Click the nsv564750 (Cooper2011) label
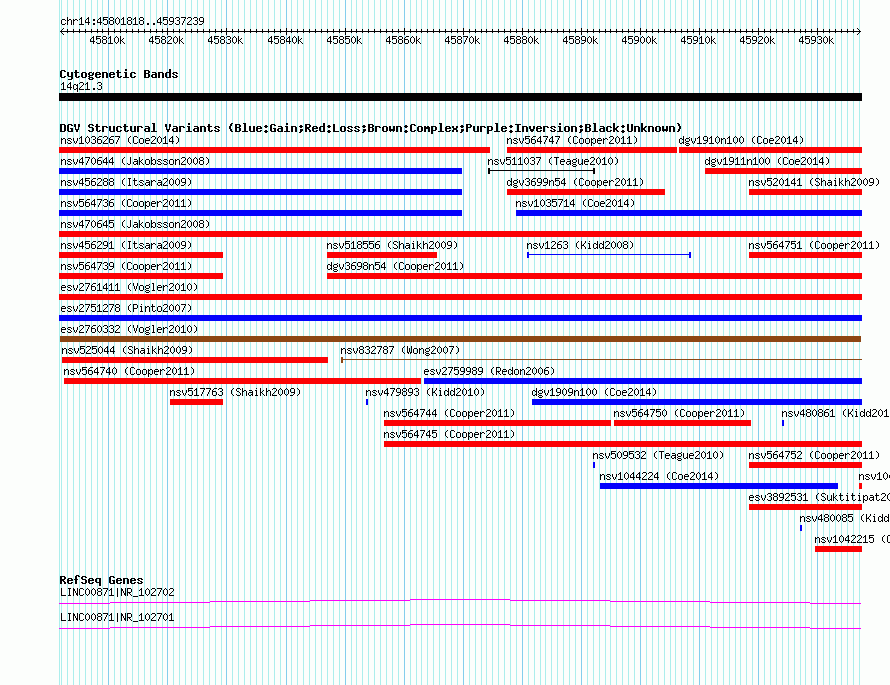 click(x=679, y=413)
